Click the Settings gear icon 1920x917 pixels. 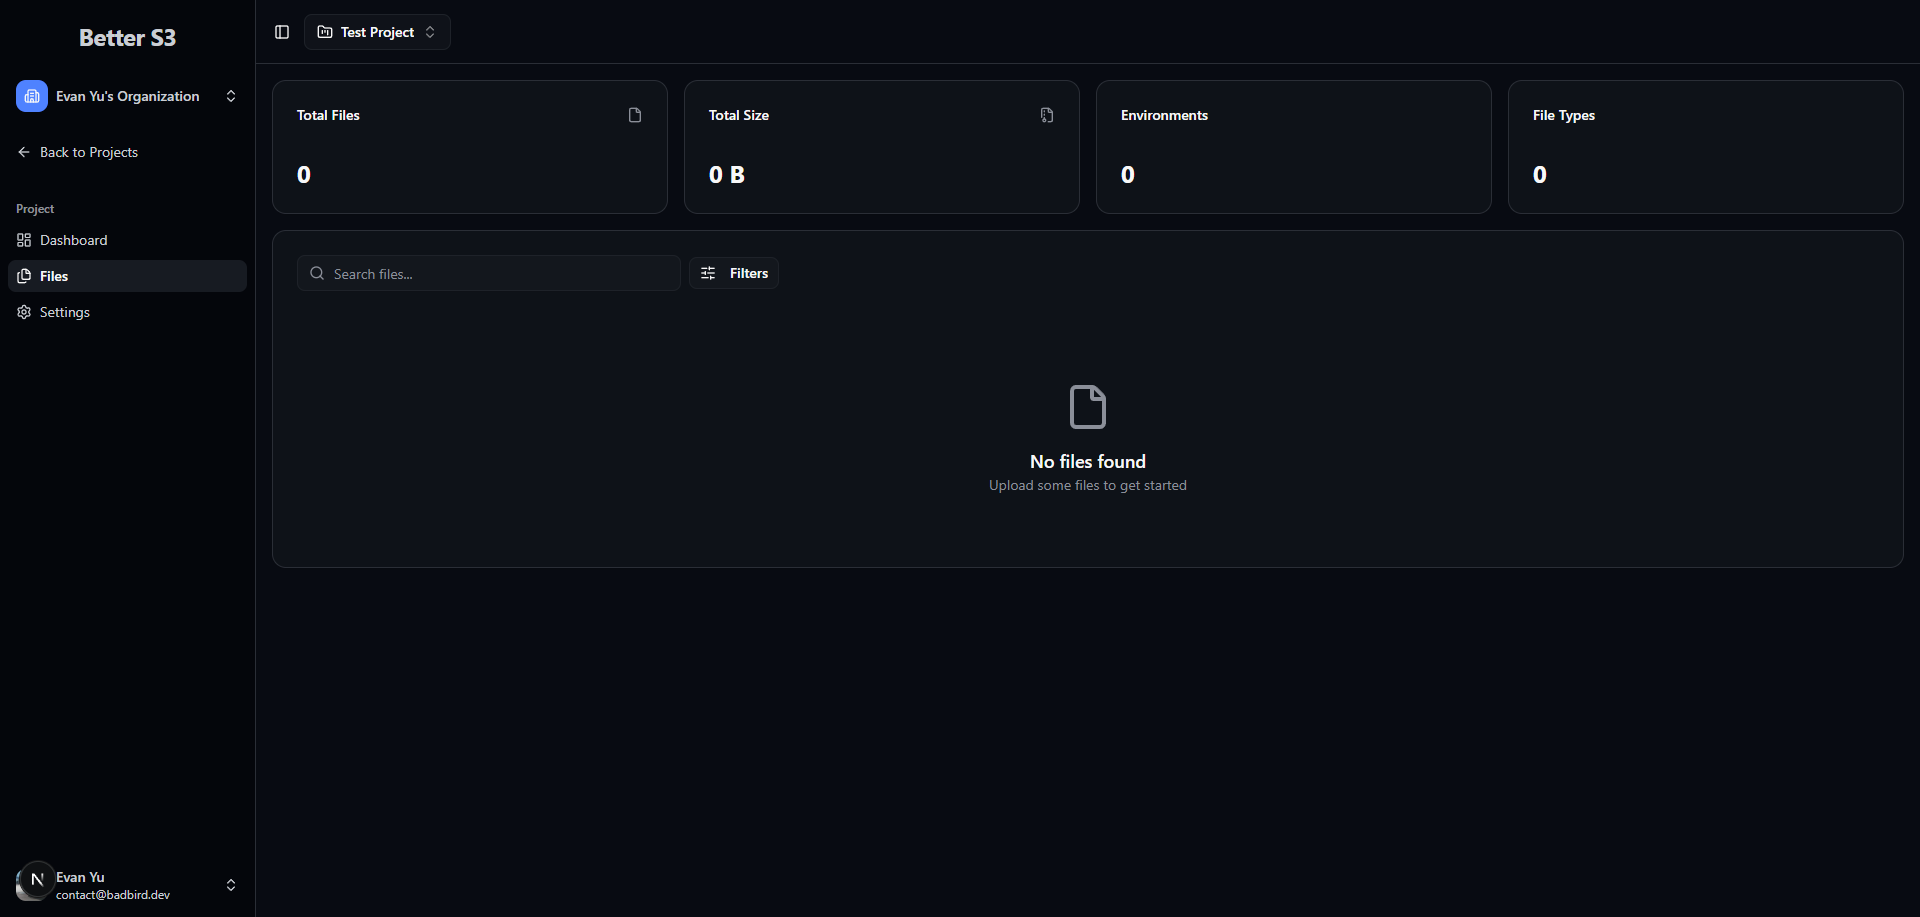tap(24, 312)
